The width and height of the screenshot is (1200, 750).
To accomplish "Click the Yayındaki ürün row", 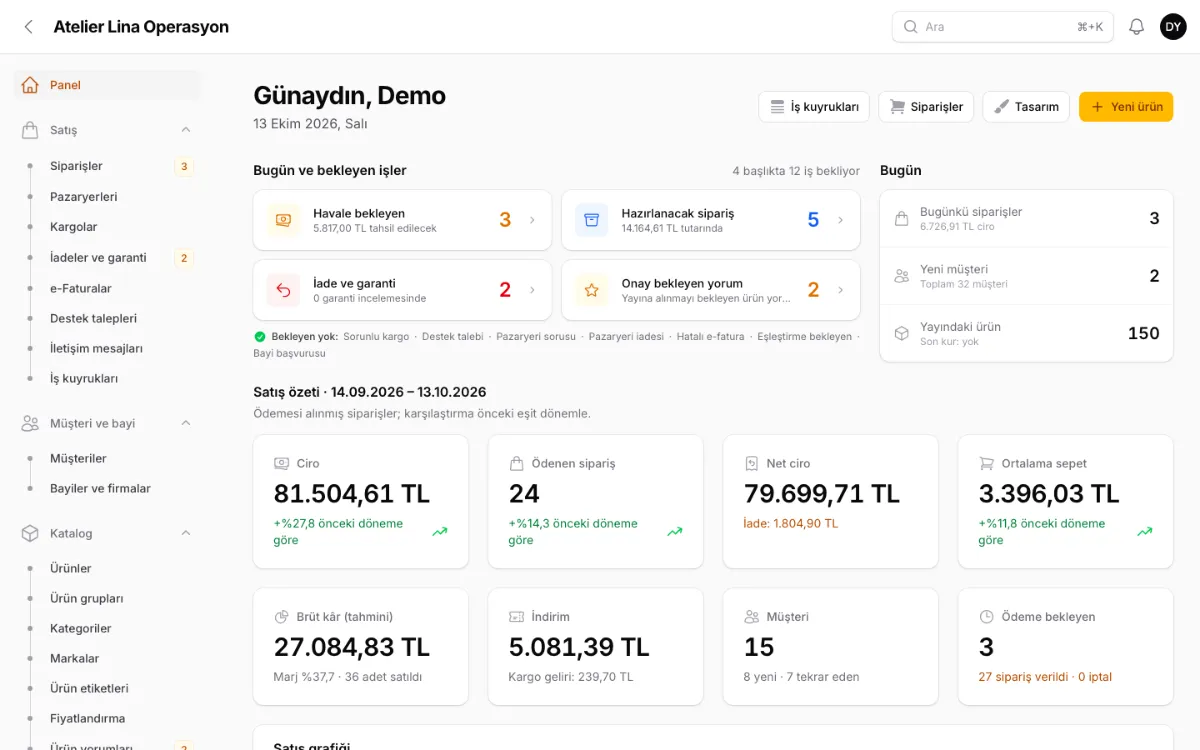I will click(x=1027, y=333).
